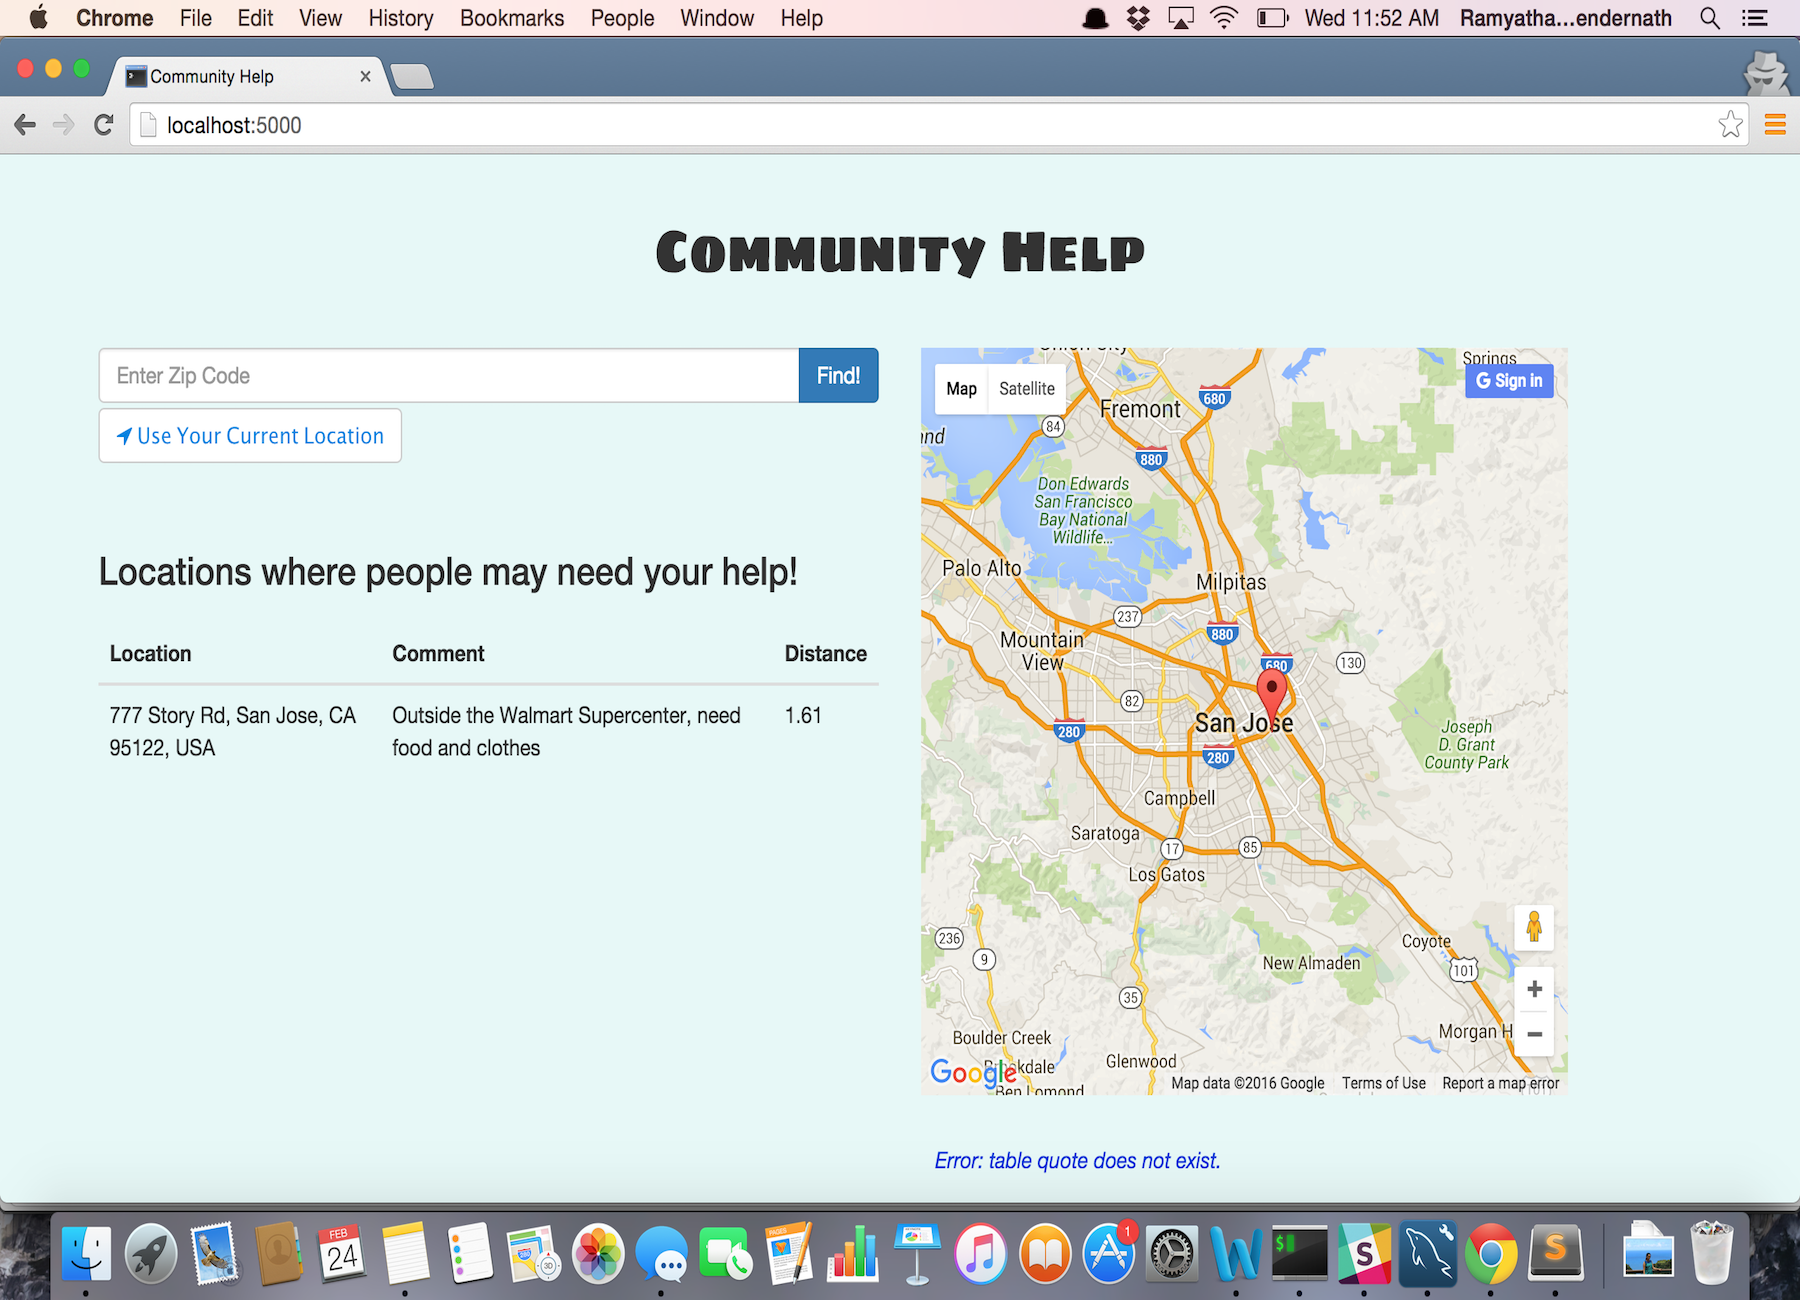Open the Trash in the dock
Image resolution: width=1800 pixels, height=1300 pixels.
click(x=1711, y=1253)
